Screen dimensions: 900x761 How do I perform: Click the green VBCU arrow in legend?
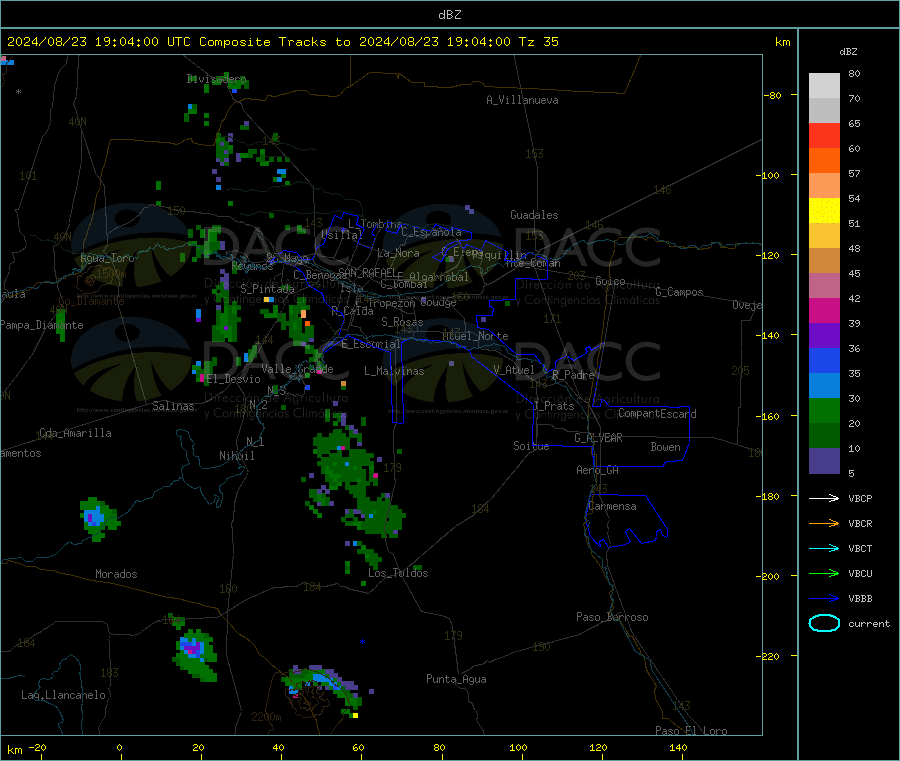[x=824, y=573]
